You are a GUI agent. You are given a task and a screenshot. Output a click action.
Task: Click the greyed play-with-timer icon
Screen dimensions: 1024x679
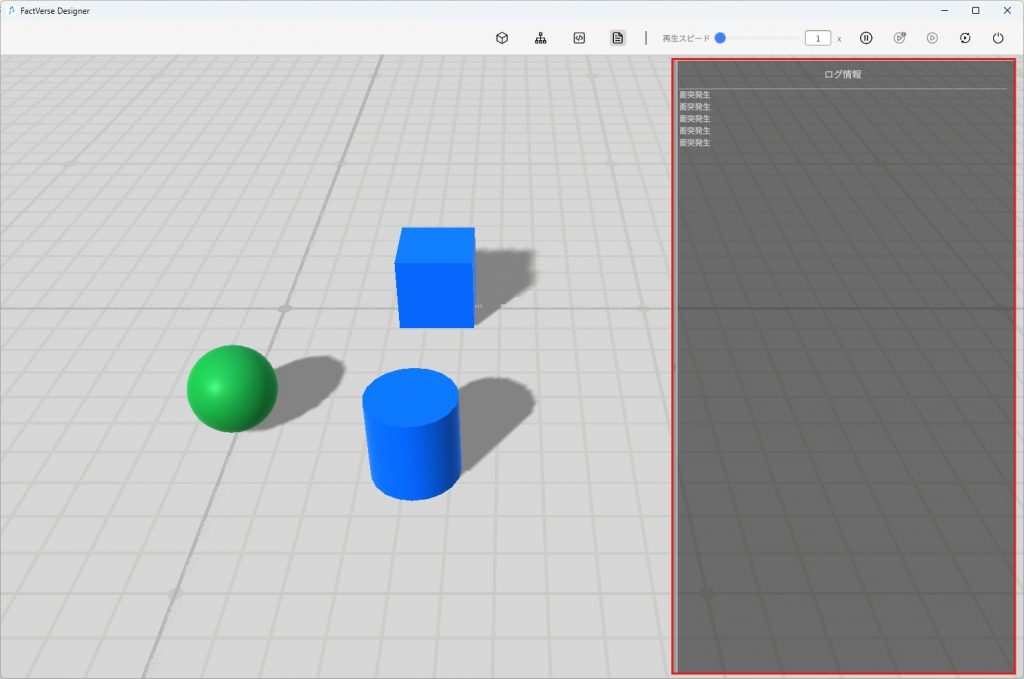coord(900,38)
